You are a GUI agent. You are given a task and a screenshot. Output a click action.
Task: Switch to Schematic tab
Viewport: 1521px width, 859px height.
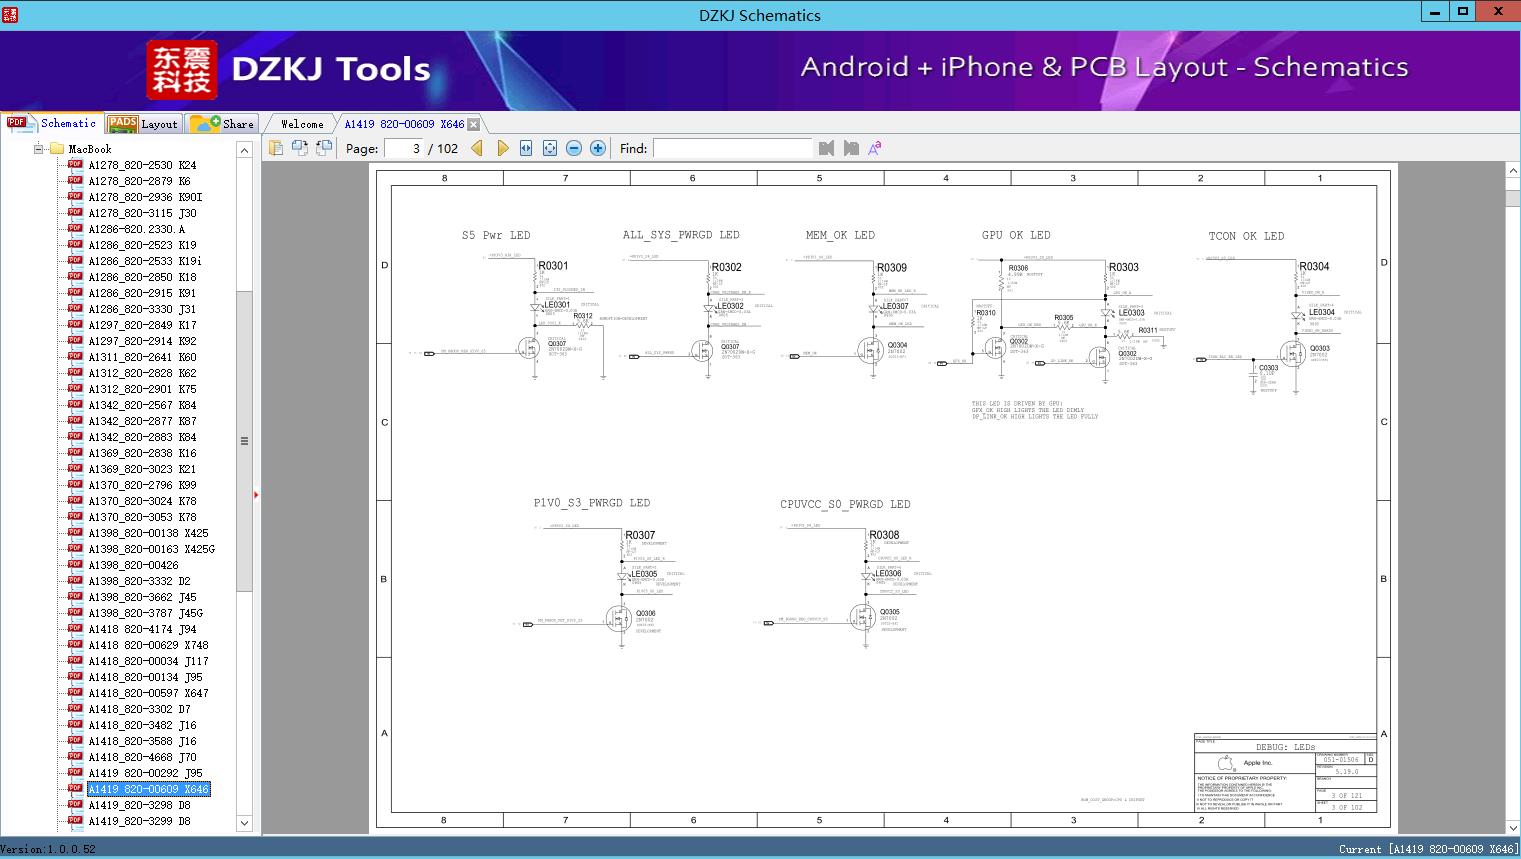point(52,123)
